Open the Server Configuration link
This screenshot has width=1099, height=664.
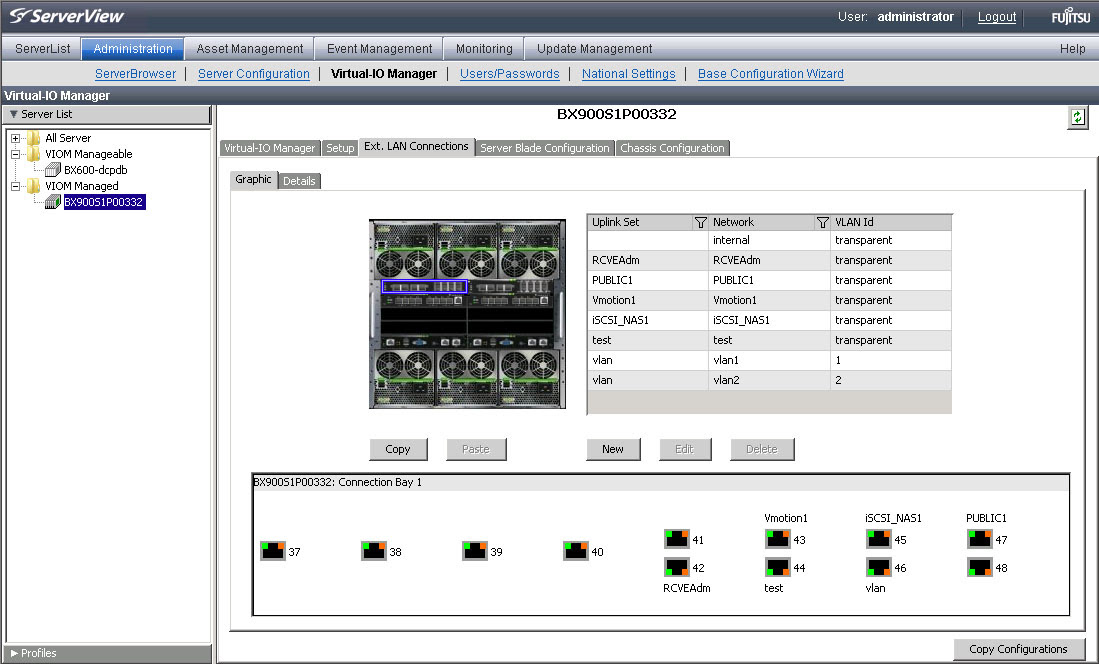coord(254,74)
